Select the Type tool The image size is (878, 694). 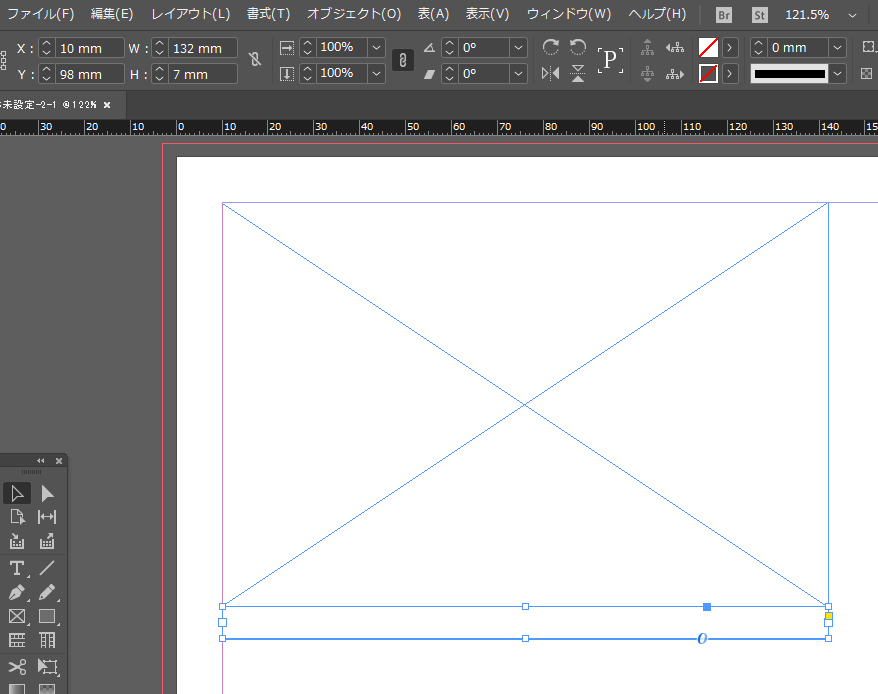click(x=17, y=569)
